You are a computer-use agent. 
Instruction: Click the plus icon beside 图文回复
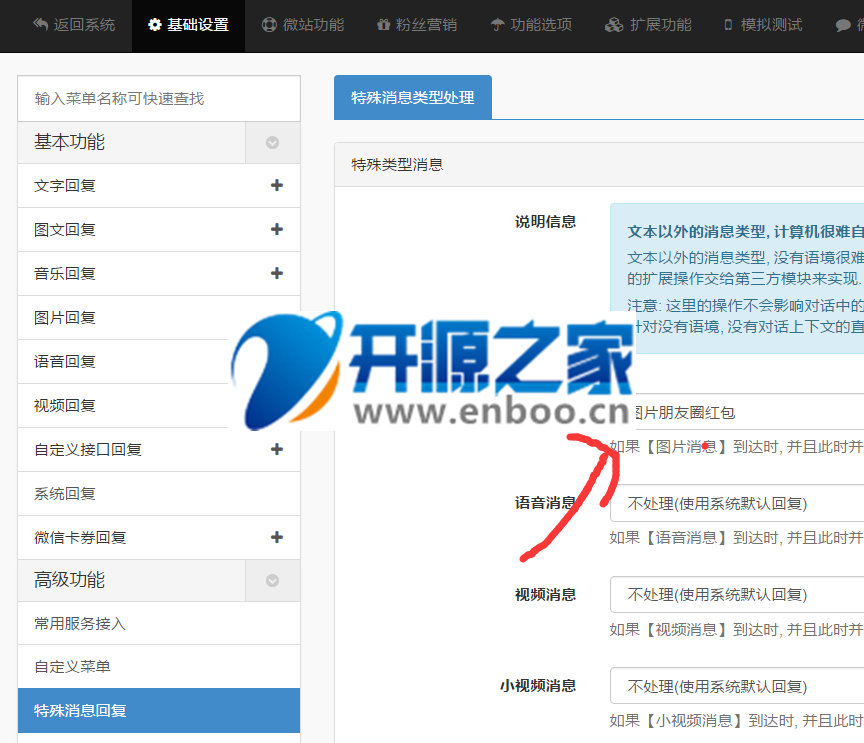click(x=277, y=229)
